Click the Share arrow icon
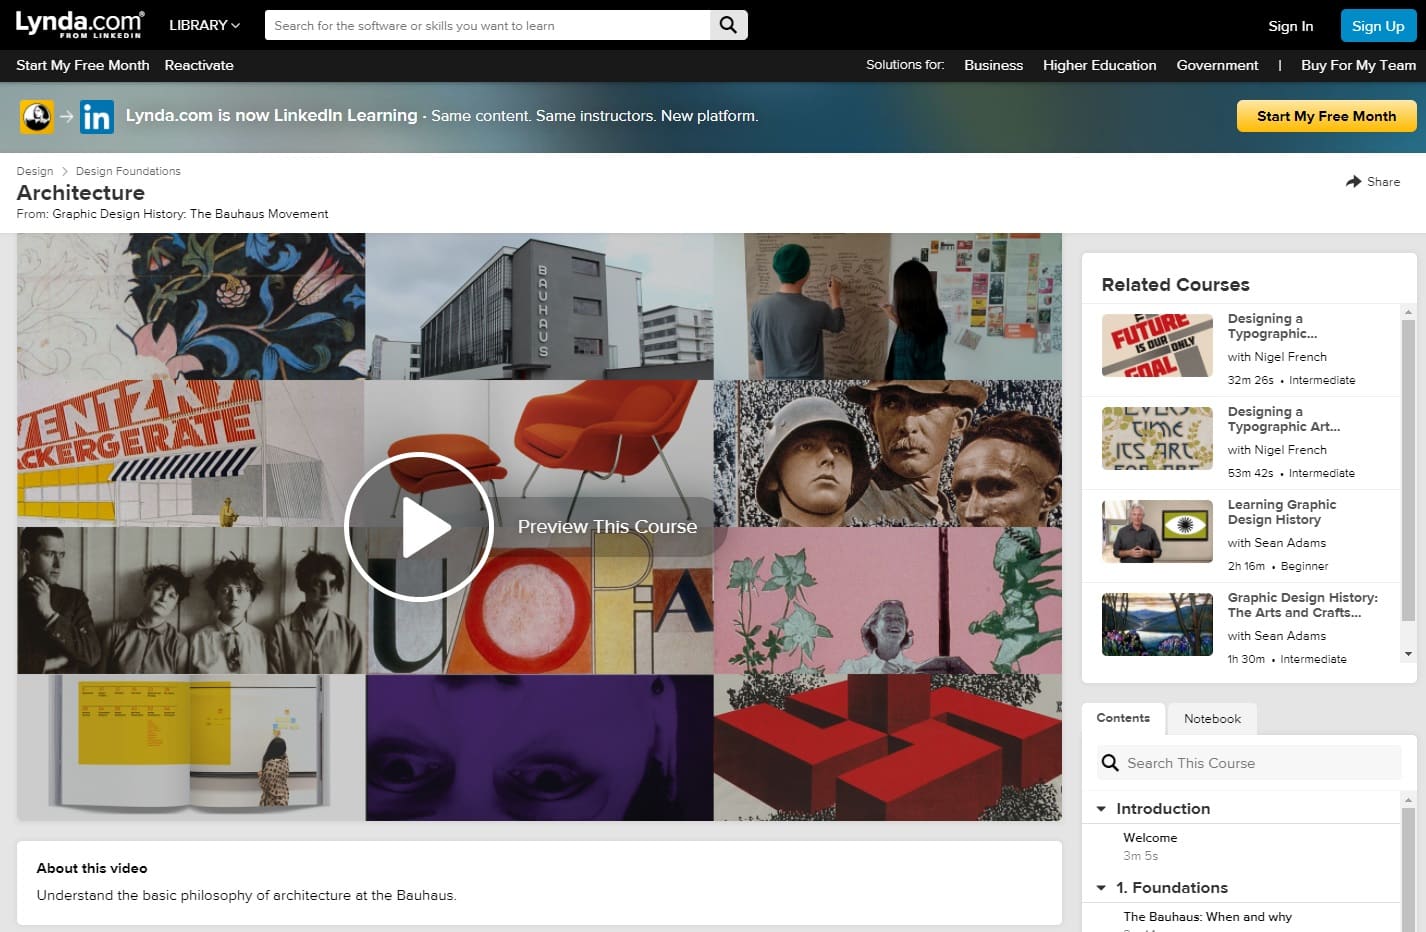The height and width of the screenshot is (932, 1426). point(1353,181)
